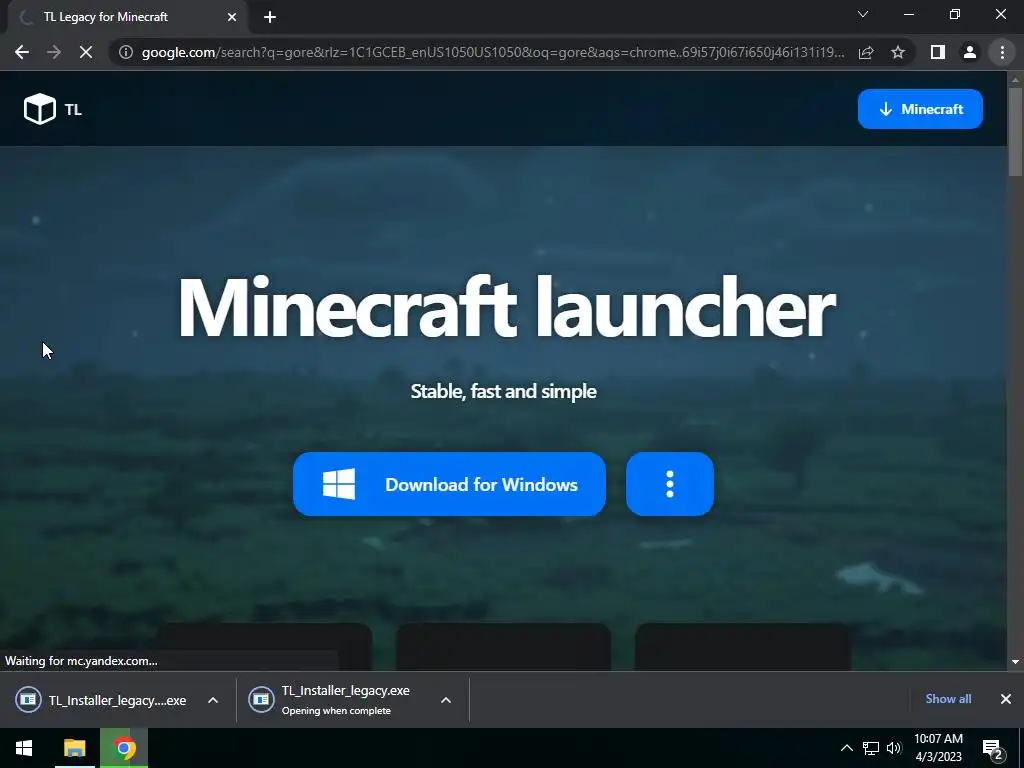The height and width of the screenshot is (768, 1024).
Task: Click the page vertical scrollbar thumb
Action: (x=1015, y=131)
